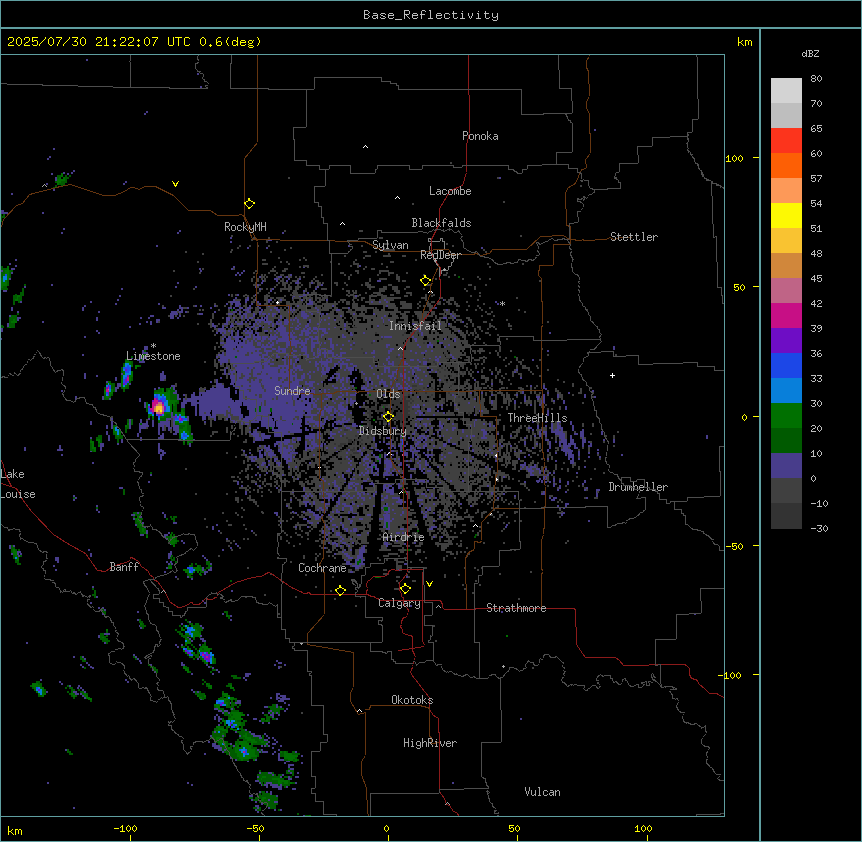This screenshot has width=862, height=842.
Task: Click the red 65 dBZ legend swatch
Action: pos(786,141)
